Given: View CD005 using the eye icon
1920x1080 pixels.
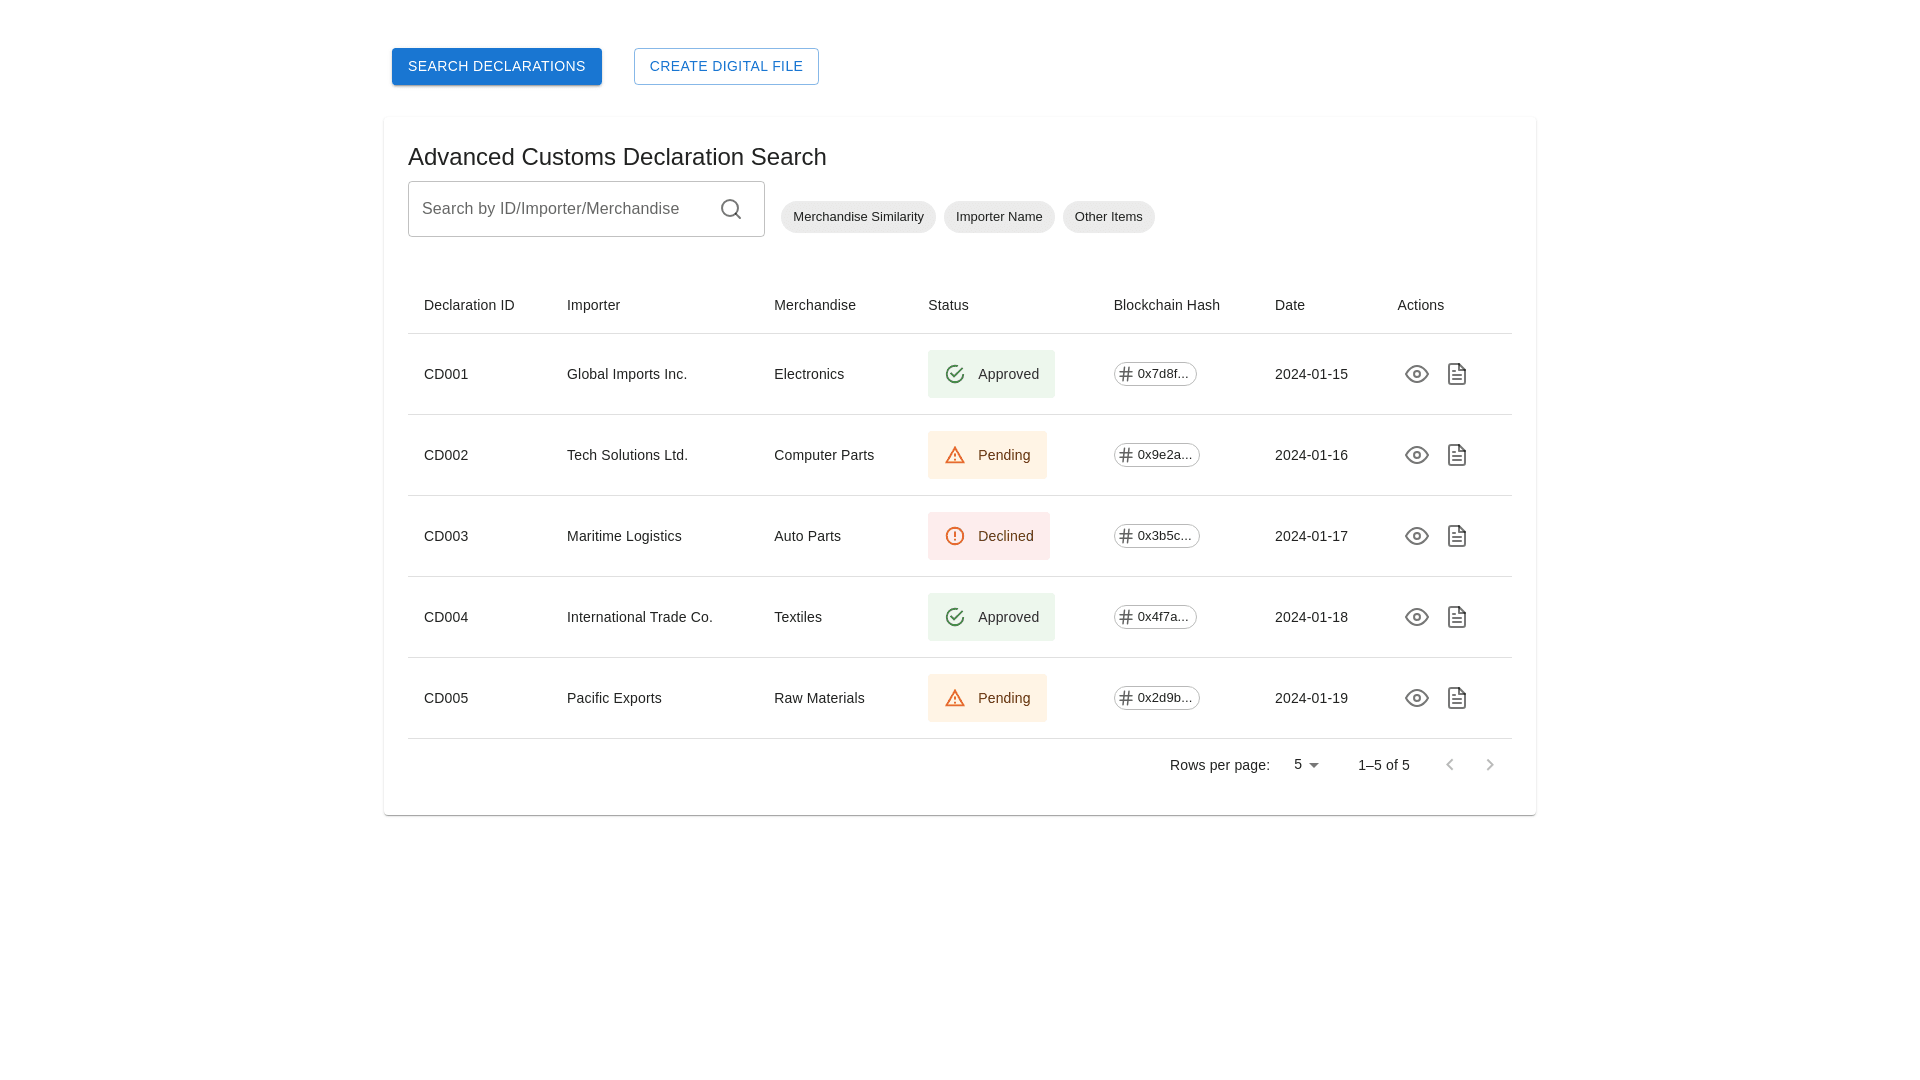Looking at the screenshot, I should click(1416, 698).
